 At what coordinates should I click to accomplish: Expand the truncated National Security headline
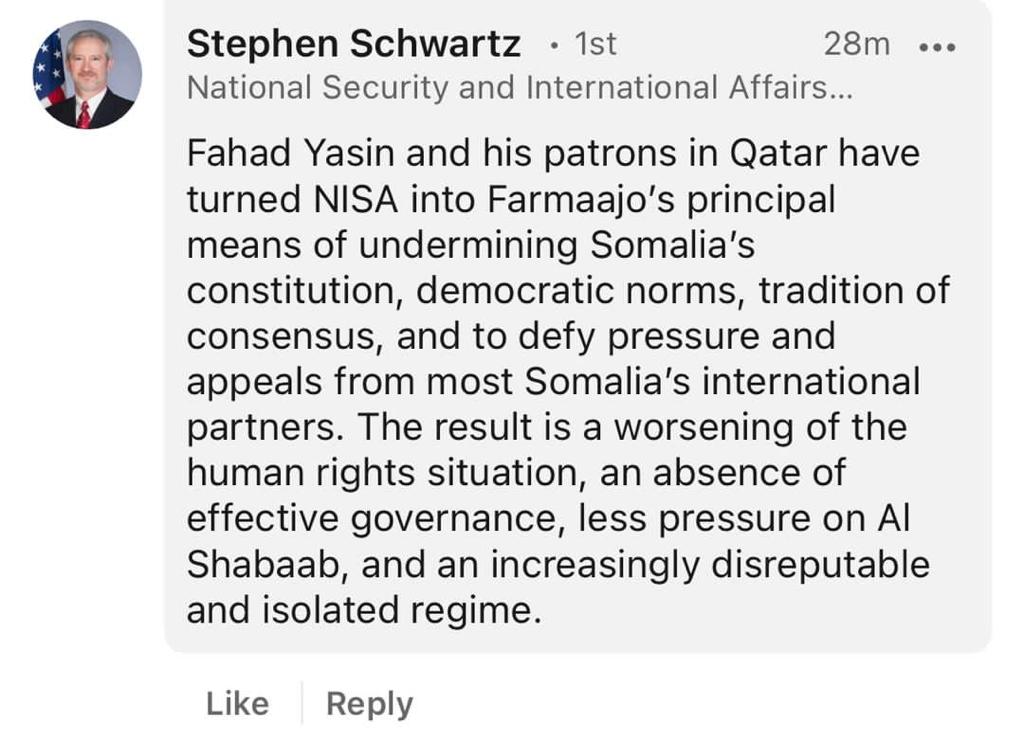(520, 87)
